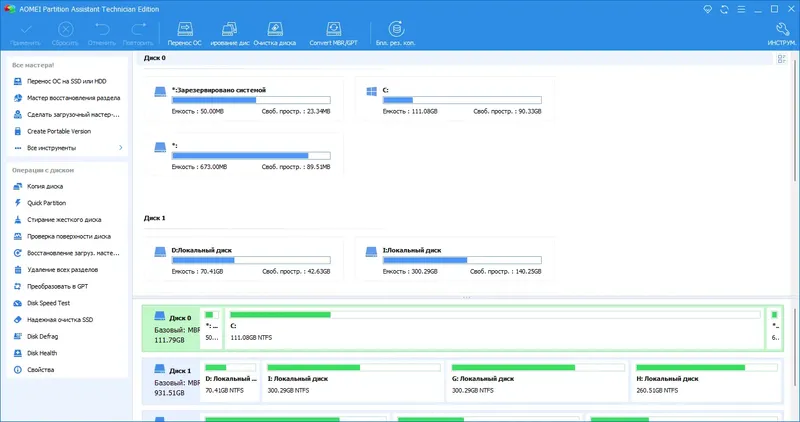Select D: Локальный диск 70.41GB block
Viewport: 800px width, 422px height.
pyautogui.click(x=230, y=381)
